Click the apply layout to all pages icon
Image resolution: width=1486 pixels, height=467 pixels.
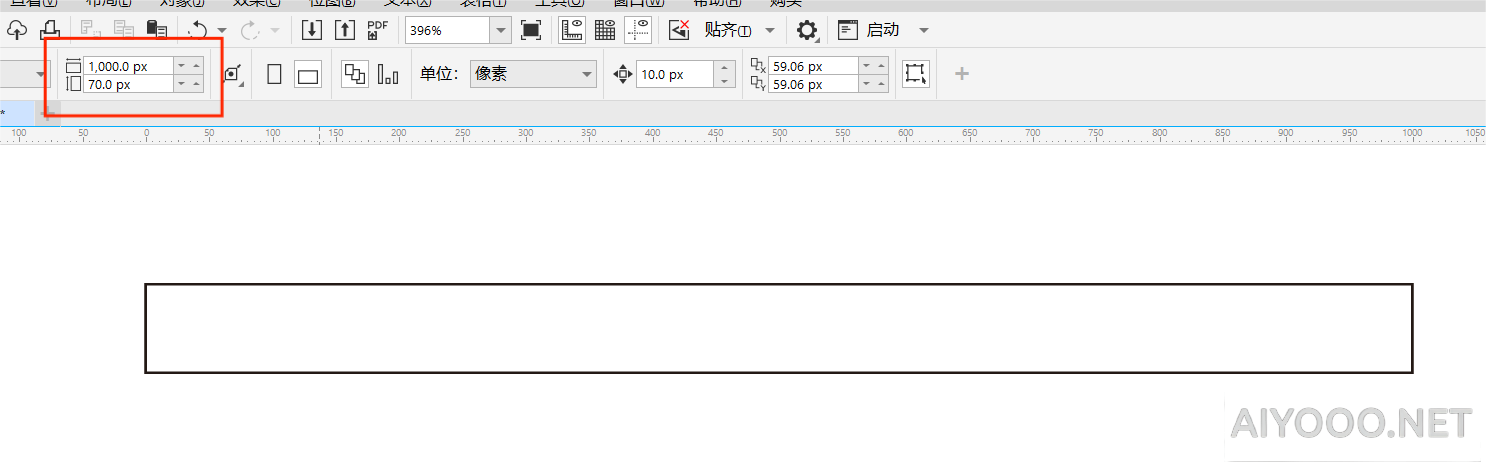(x=355, y=74)
